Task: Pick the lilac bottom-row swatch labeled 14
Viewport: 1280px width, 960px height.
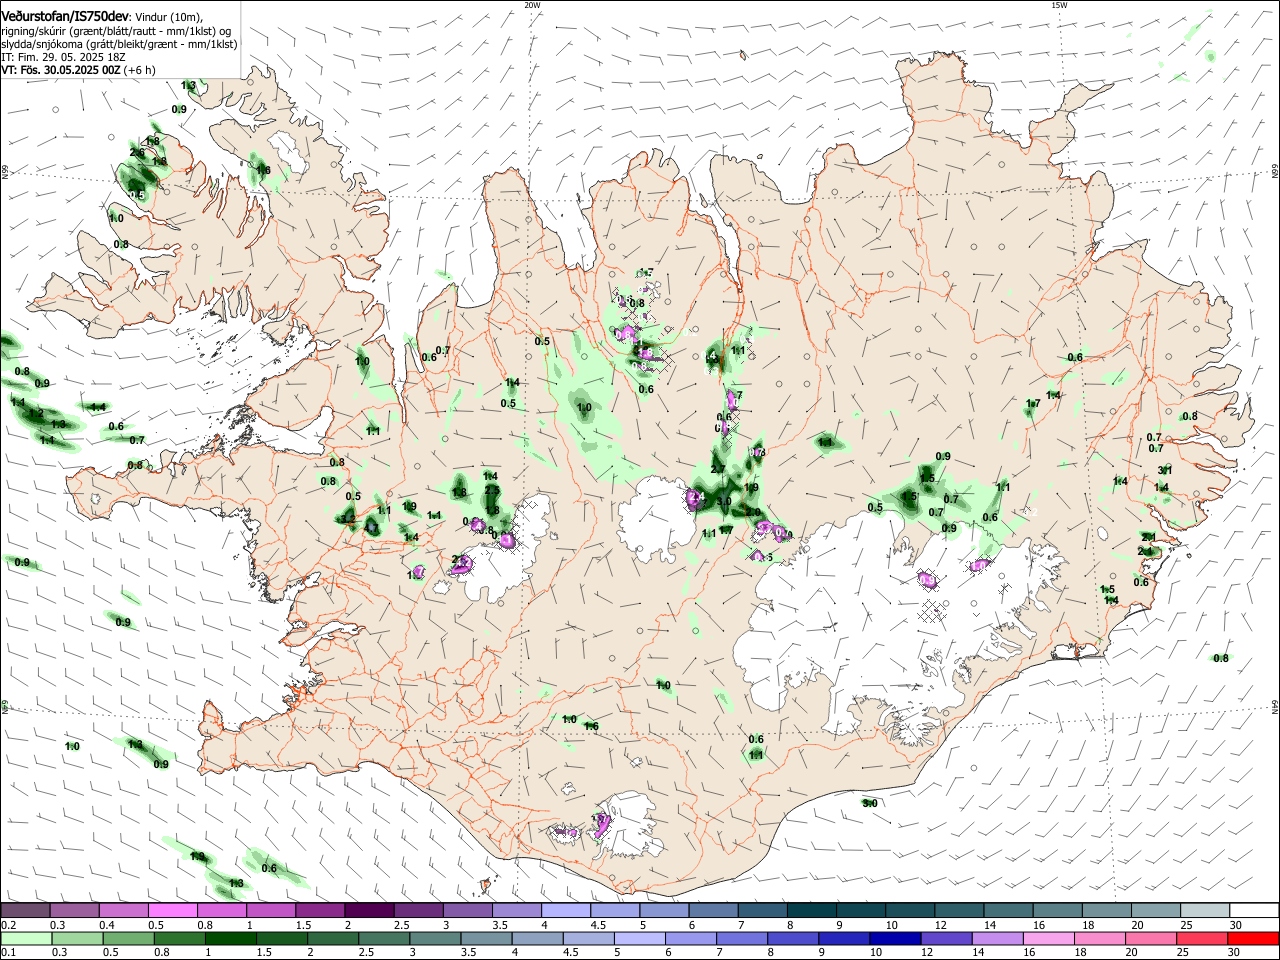Action: [x=996, y=938]
